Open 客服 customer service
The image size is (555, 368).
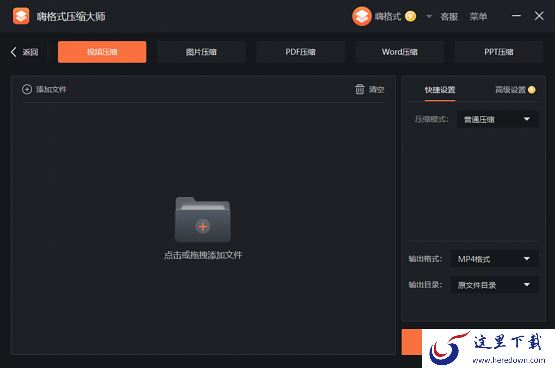(449, 17)
